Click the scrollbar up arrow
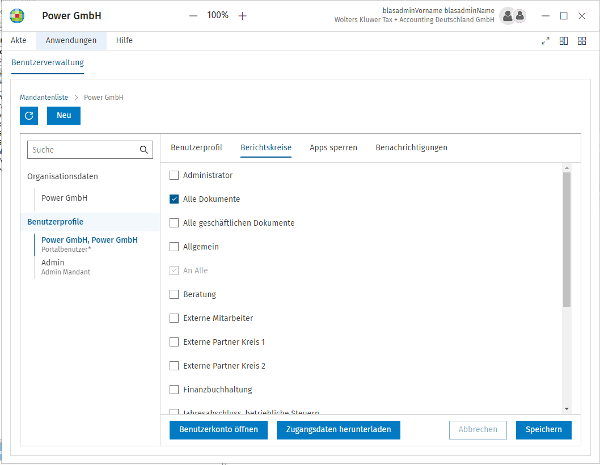The width and height of the screenshot is (600, 465). pos(567,168)
